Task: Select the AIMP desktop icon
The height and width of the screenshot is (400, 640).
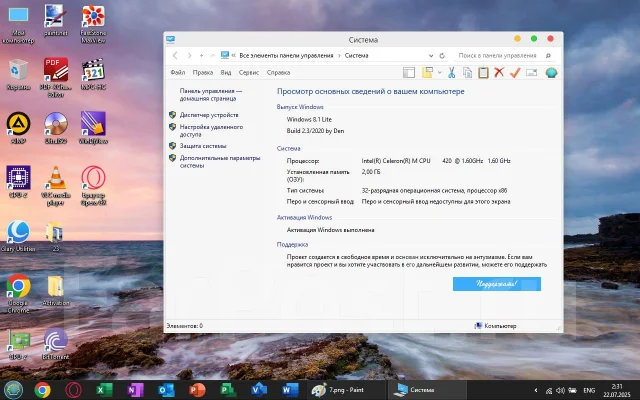Action: (18, 128)
